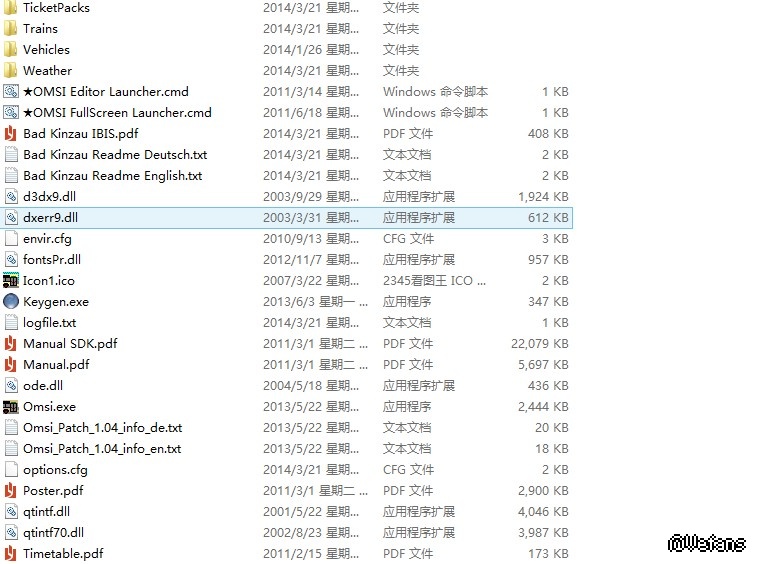This screenshot has width=757, height=564.
Task: Select file name "Manual SDK.pdf"
Action: 70,344
